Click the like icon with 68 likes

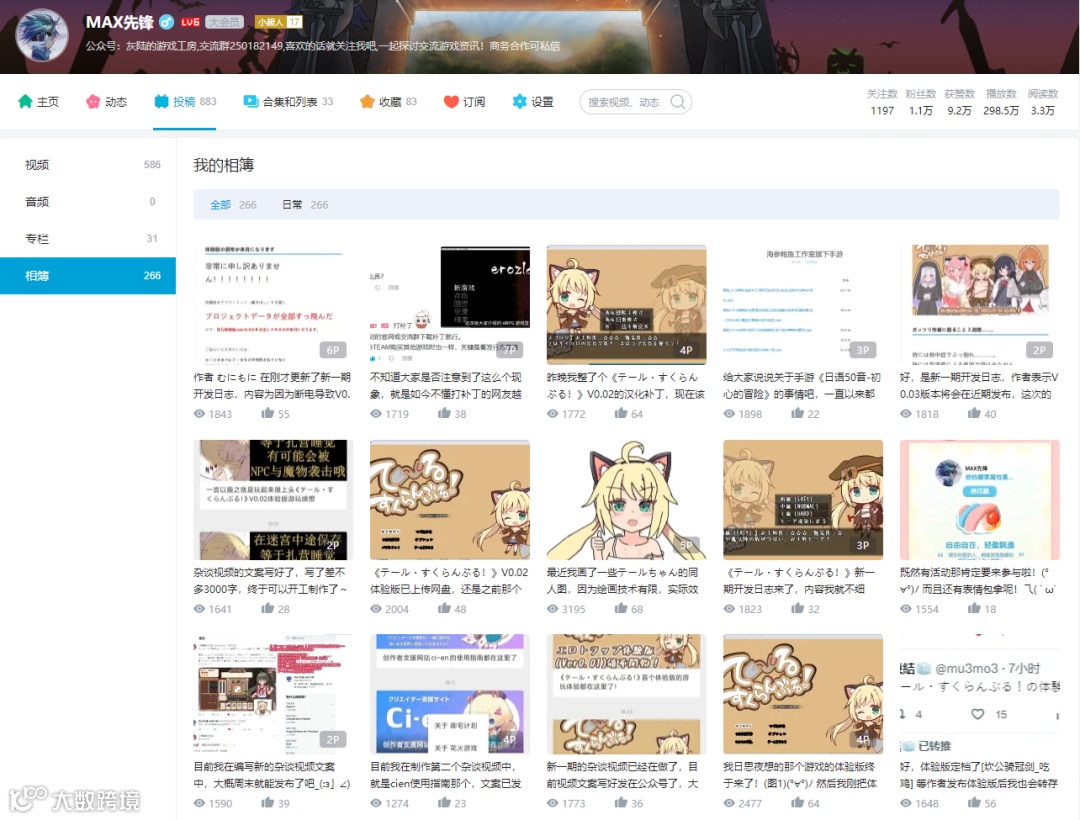(x=621, y=608)
